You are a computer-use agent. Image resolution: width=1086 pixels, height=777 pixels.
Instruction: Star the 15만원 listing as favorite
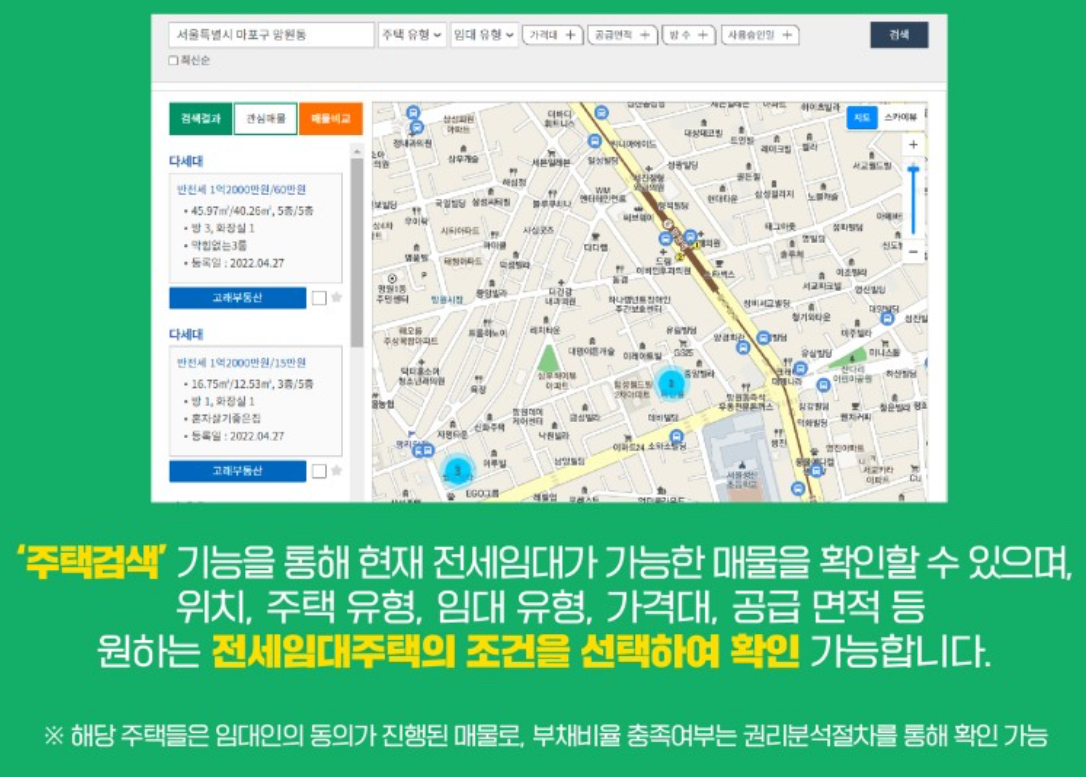pyautogui.click(x=337, y=471)
